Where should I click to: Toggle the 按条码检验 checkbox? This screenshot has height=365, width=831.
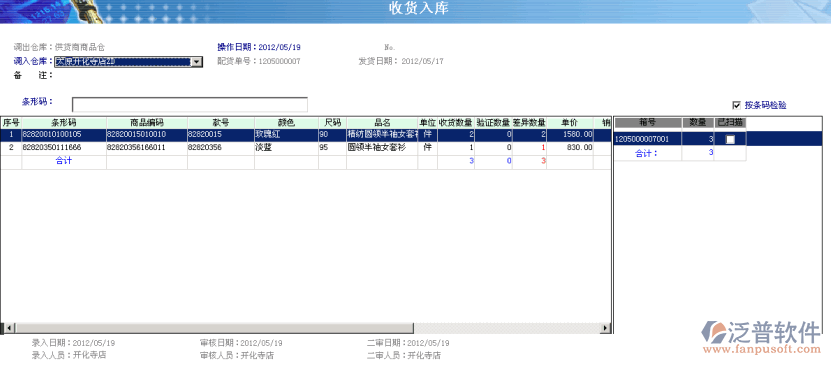pyautogui.click(x=736, y=105)
